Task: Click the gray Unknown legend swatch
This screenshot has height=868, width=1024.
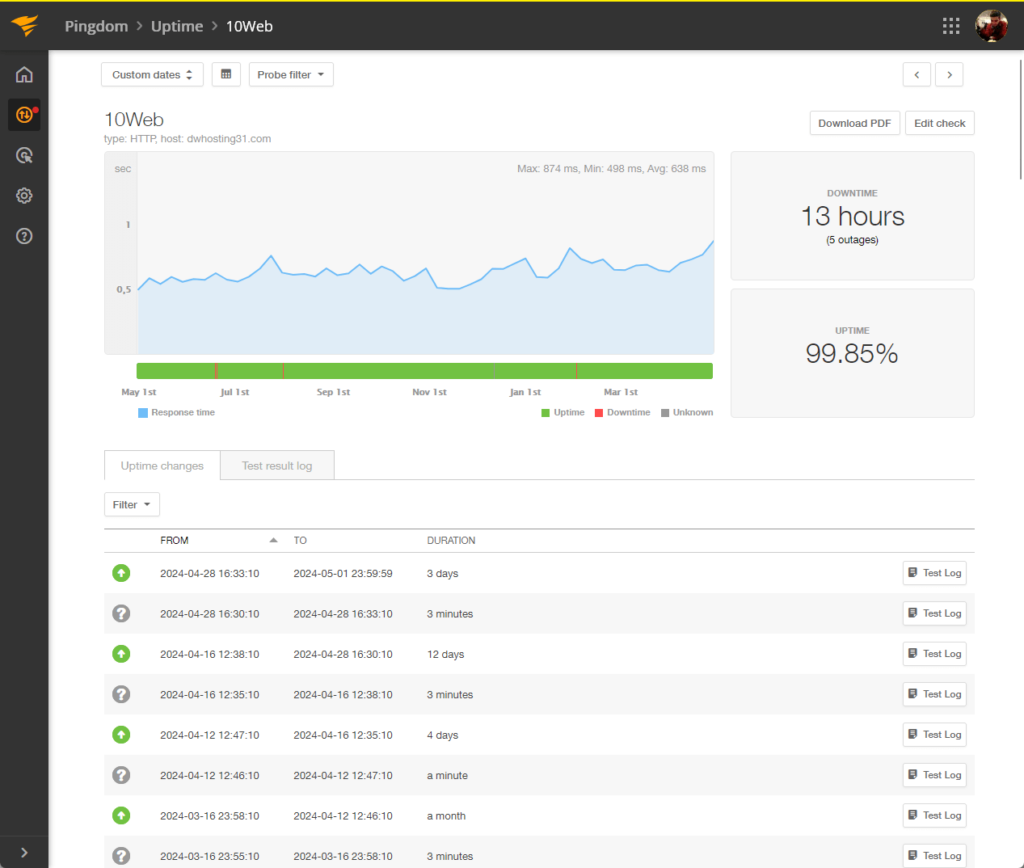Action: tap(665, 413)
